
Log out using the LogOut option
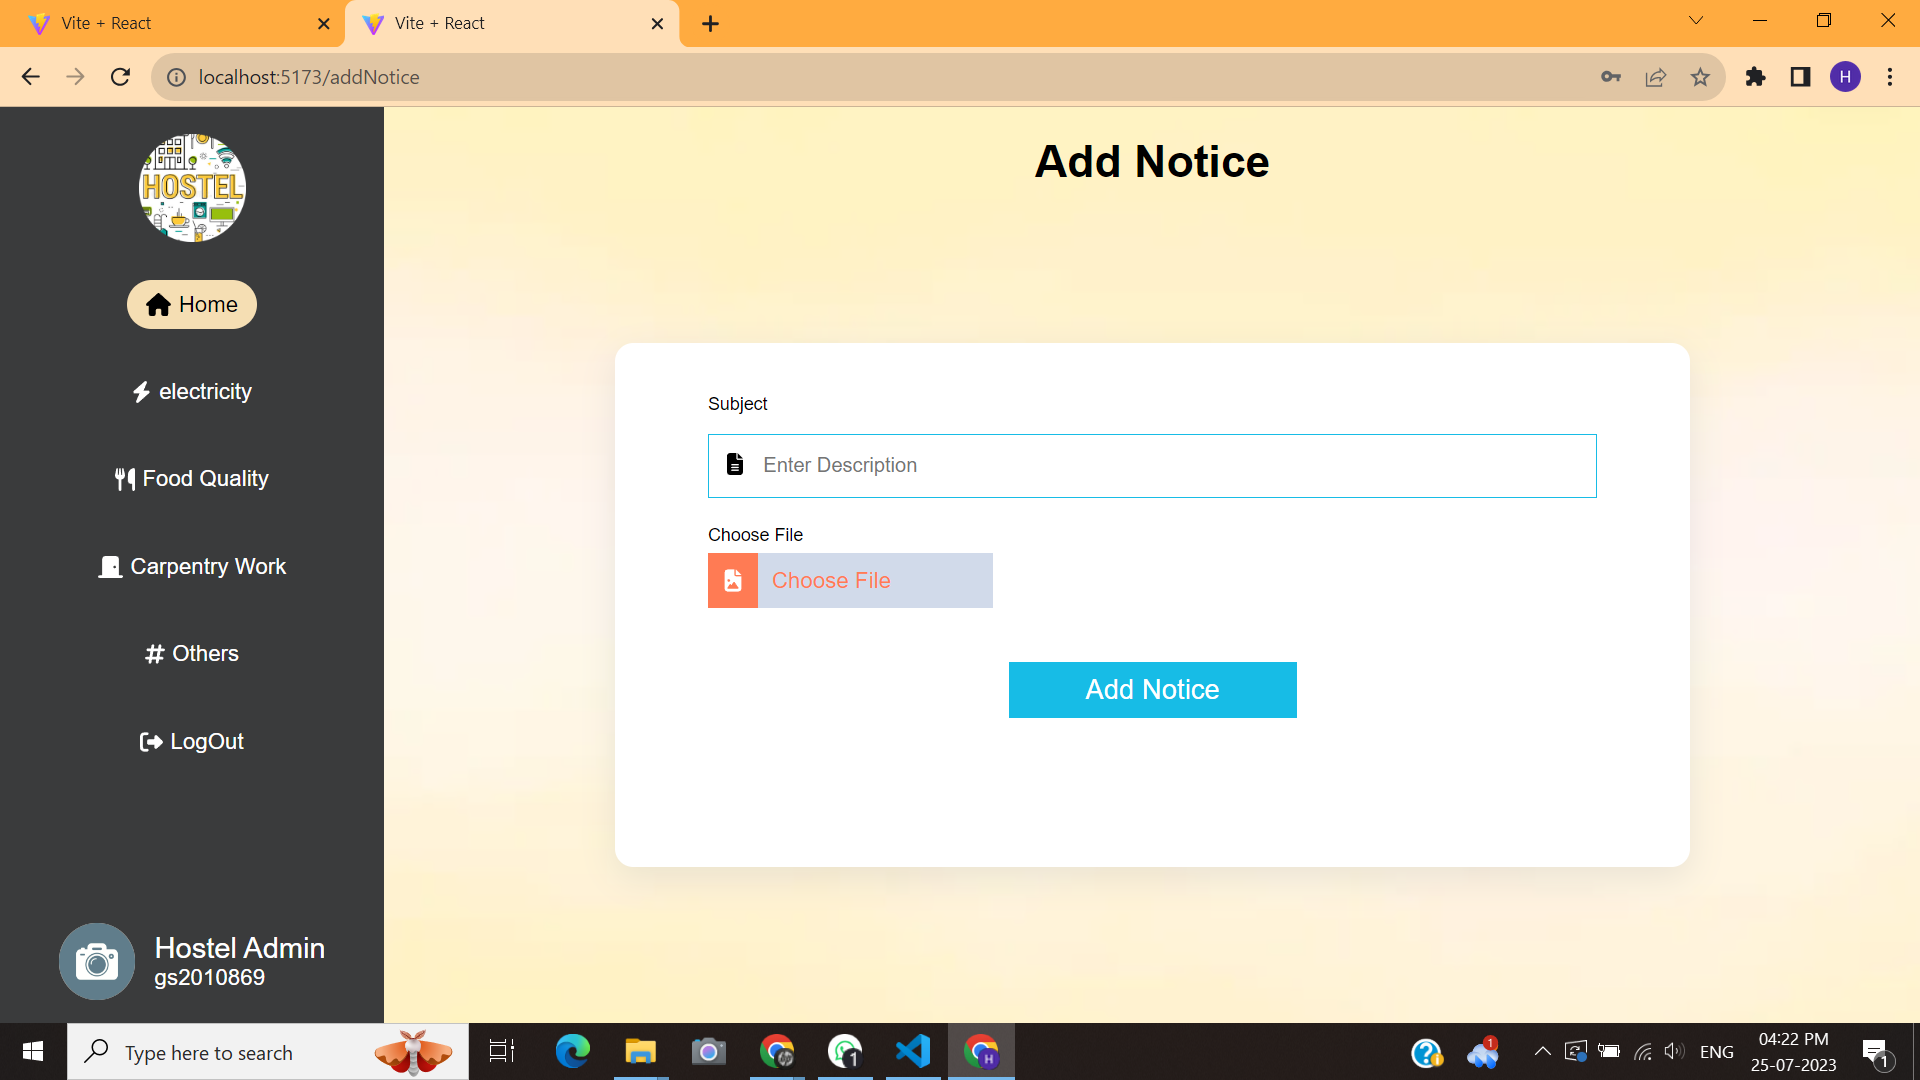pos(191,741)
